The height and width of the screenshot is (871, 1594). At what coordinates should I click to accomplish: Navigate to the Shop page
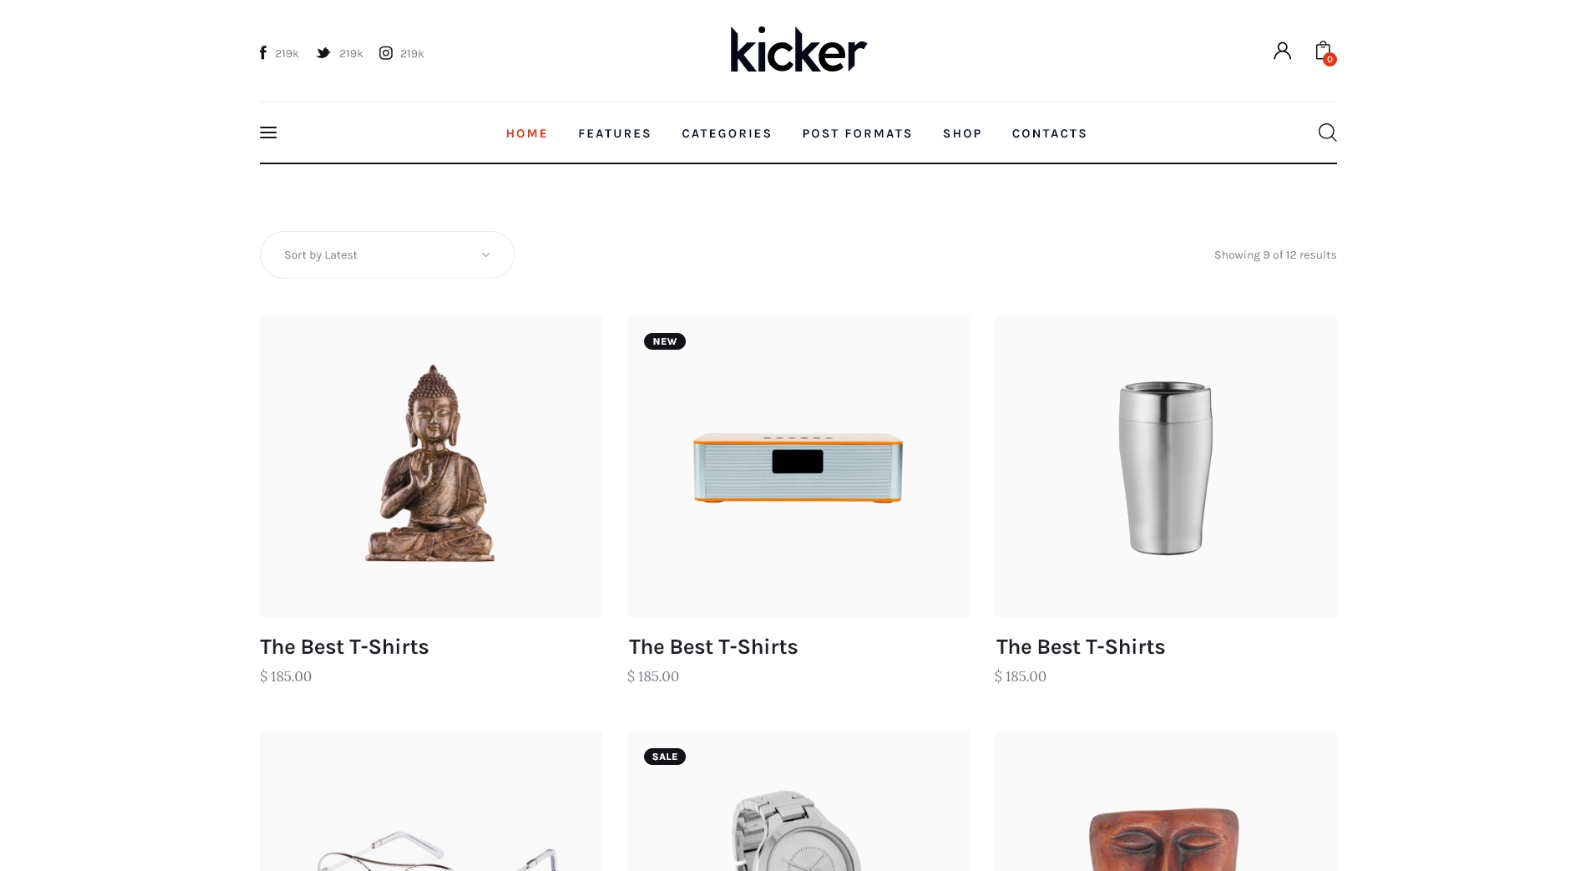(962, 133)
